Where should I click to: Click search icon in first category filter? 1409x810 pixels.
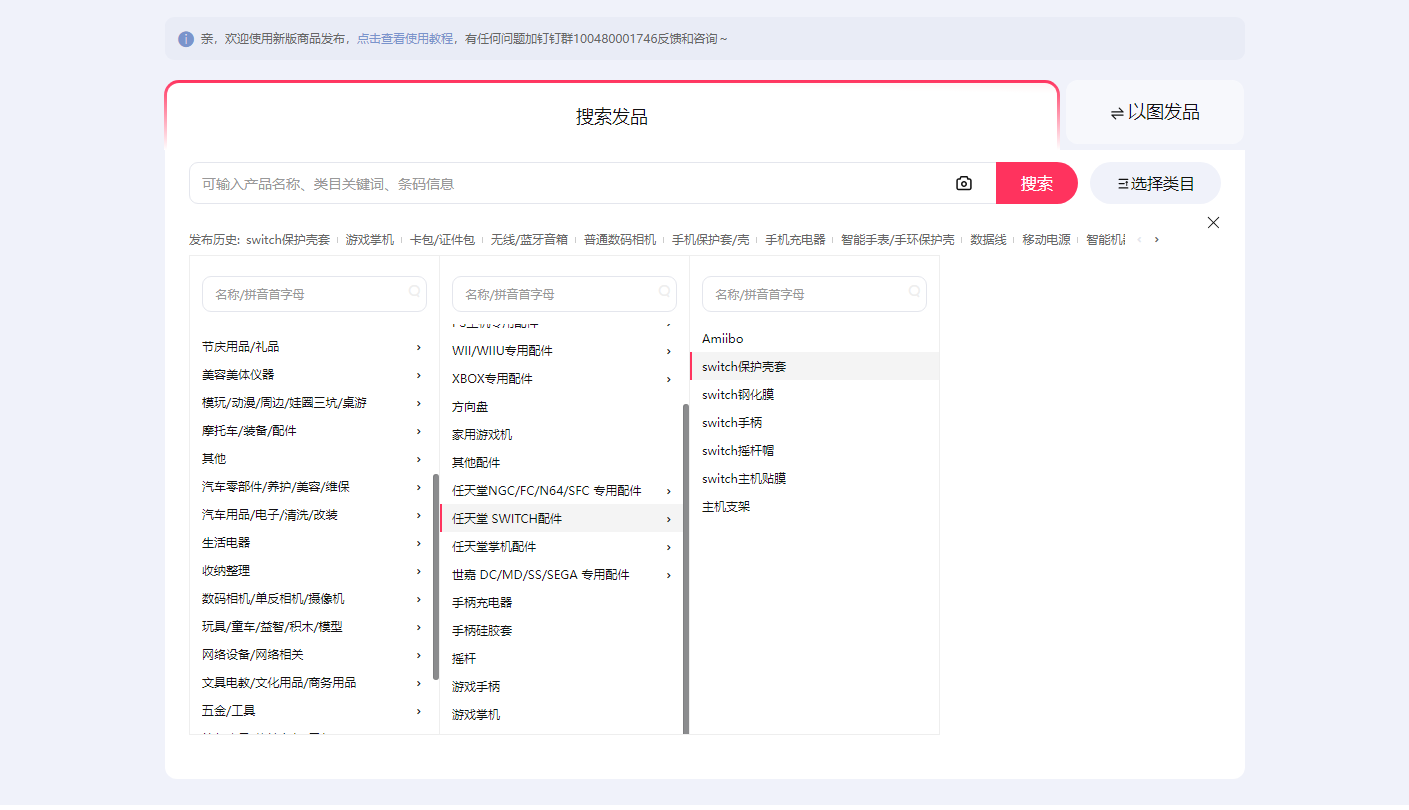(414, 292)
